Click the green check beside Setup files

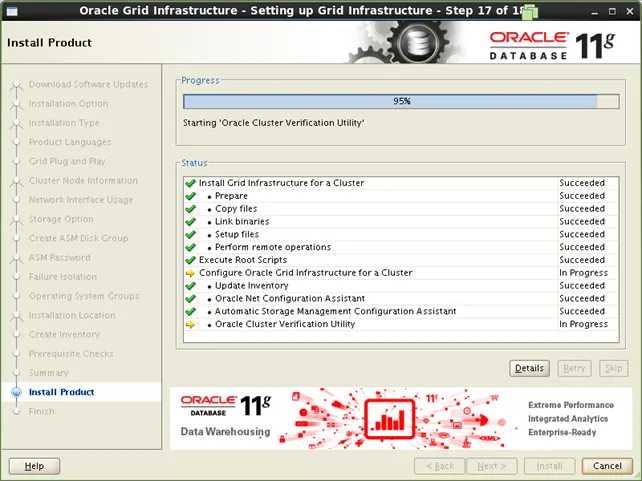(x=190, y=235)
